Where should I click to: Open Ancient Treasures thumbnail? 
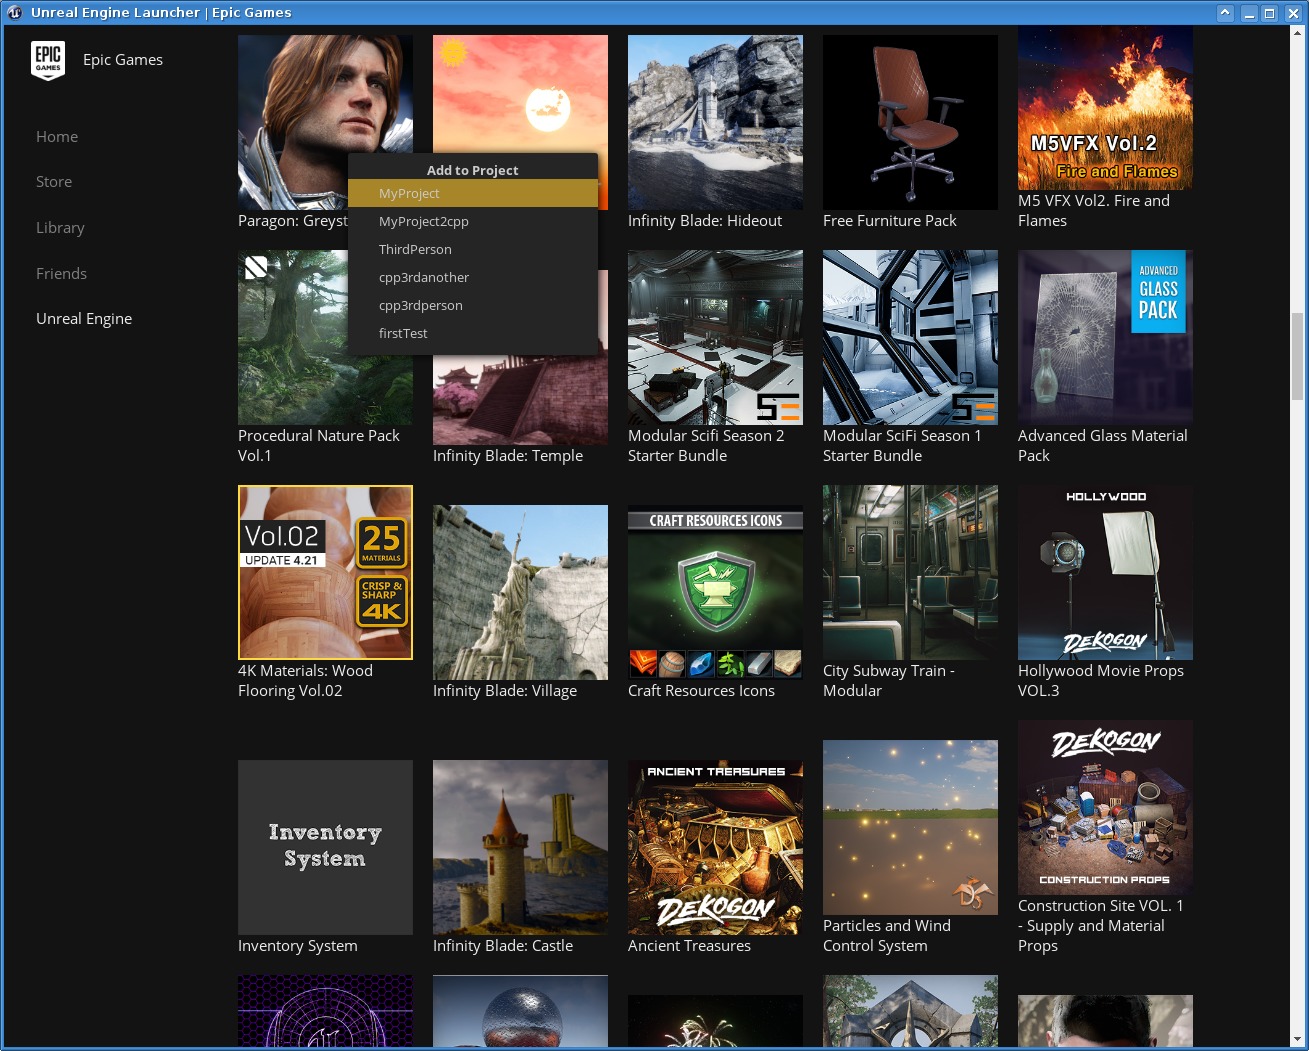715,847
